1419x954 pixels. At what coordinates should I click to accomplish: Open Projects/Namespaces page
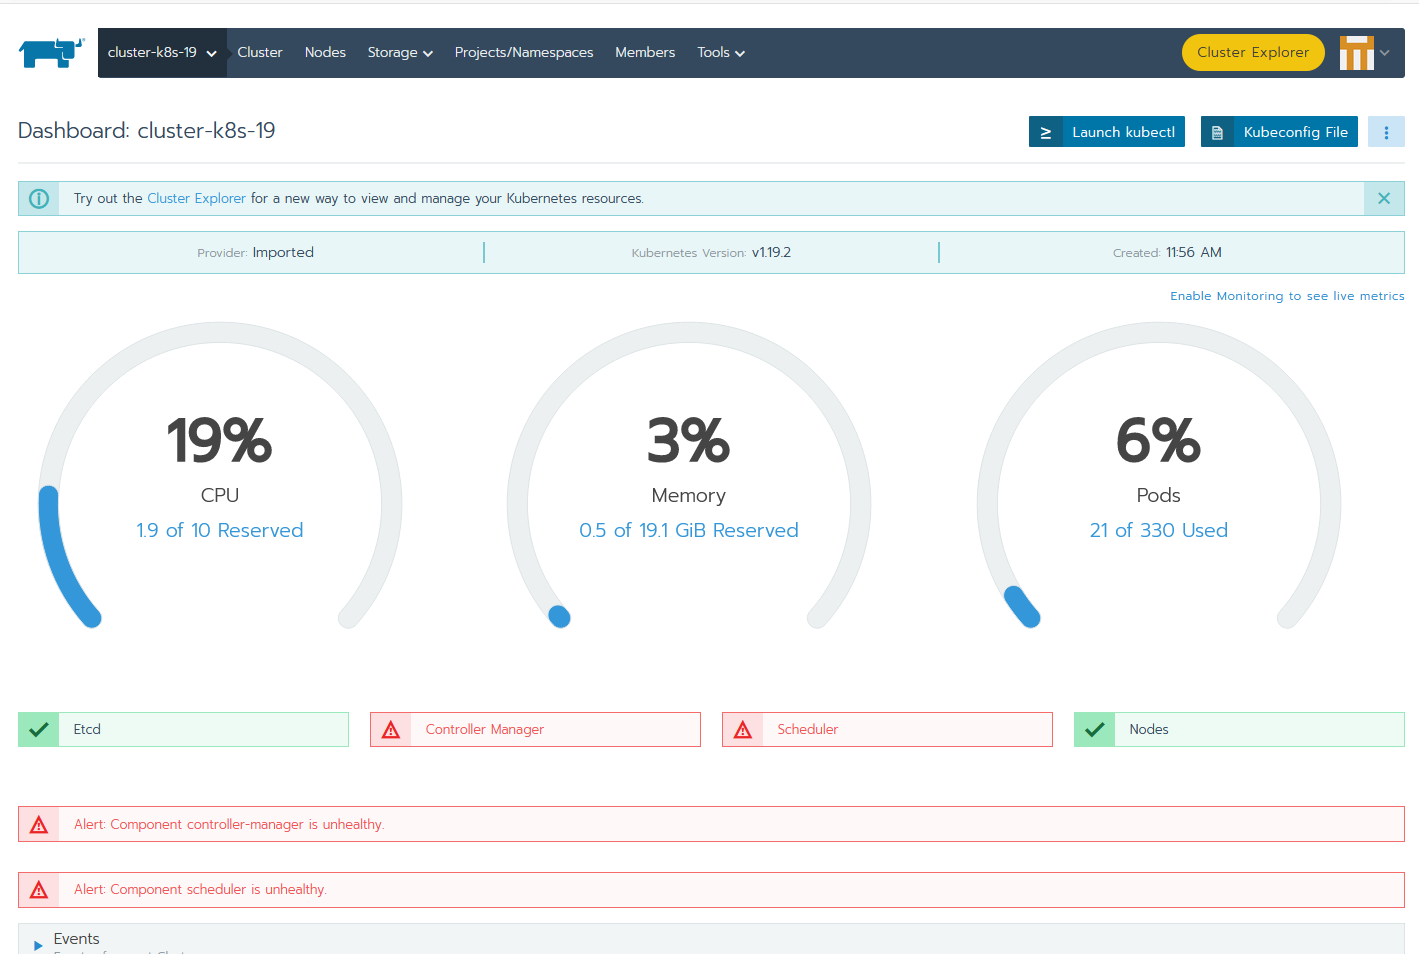click(x=524, y=53)
